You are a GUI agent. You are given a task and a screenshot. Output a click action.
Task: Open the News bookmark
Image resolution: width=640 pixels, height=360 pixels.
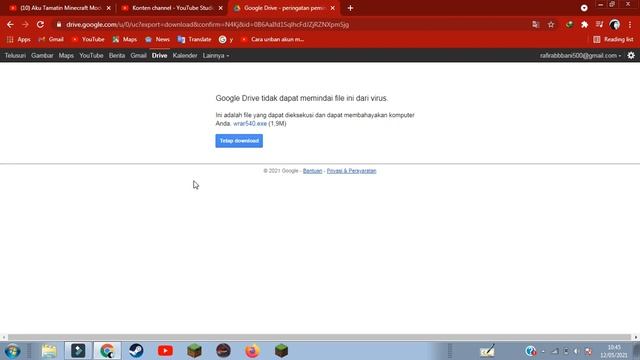(157, 39)
